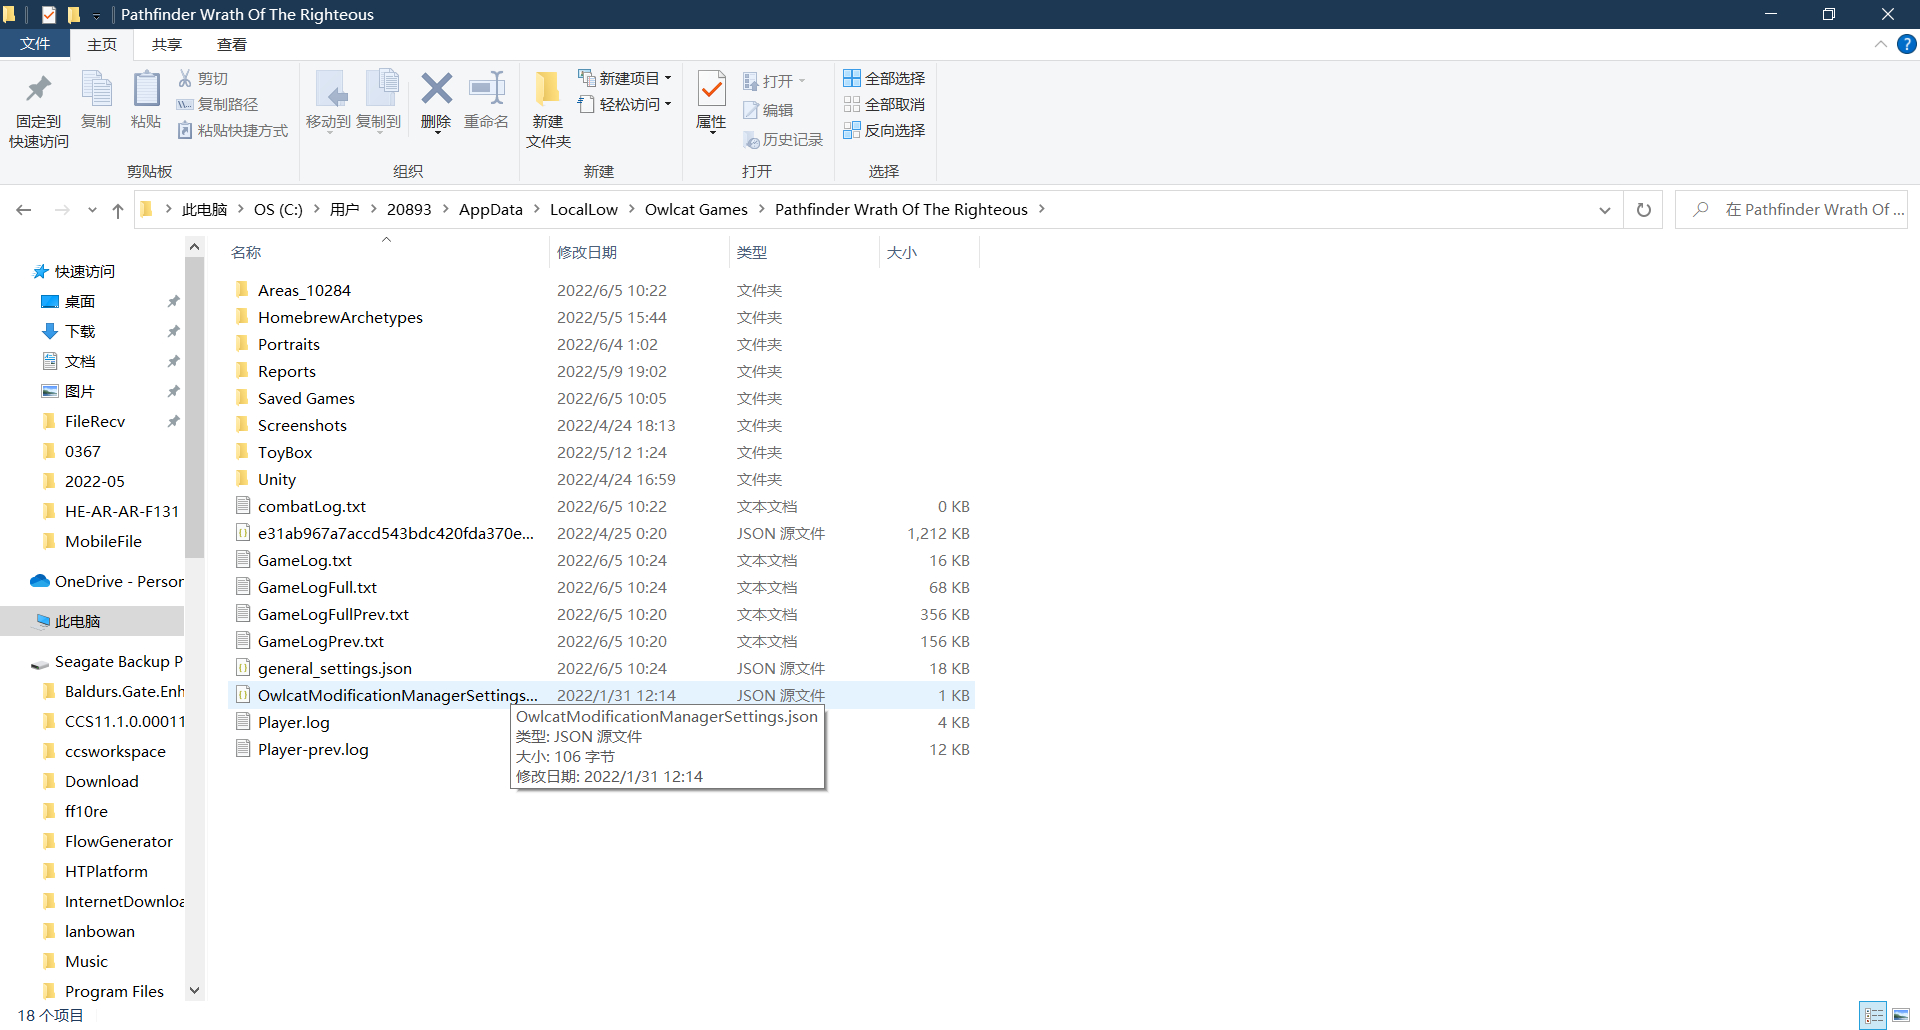Viewport: 1920px width, 1030px height.
Task: Click the quick access properties checkmark icon in the title bar
Action: click(49, 14)
